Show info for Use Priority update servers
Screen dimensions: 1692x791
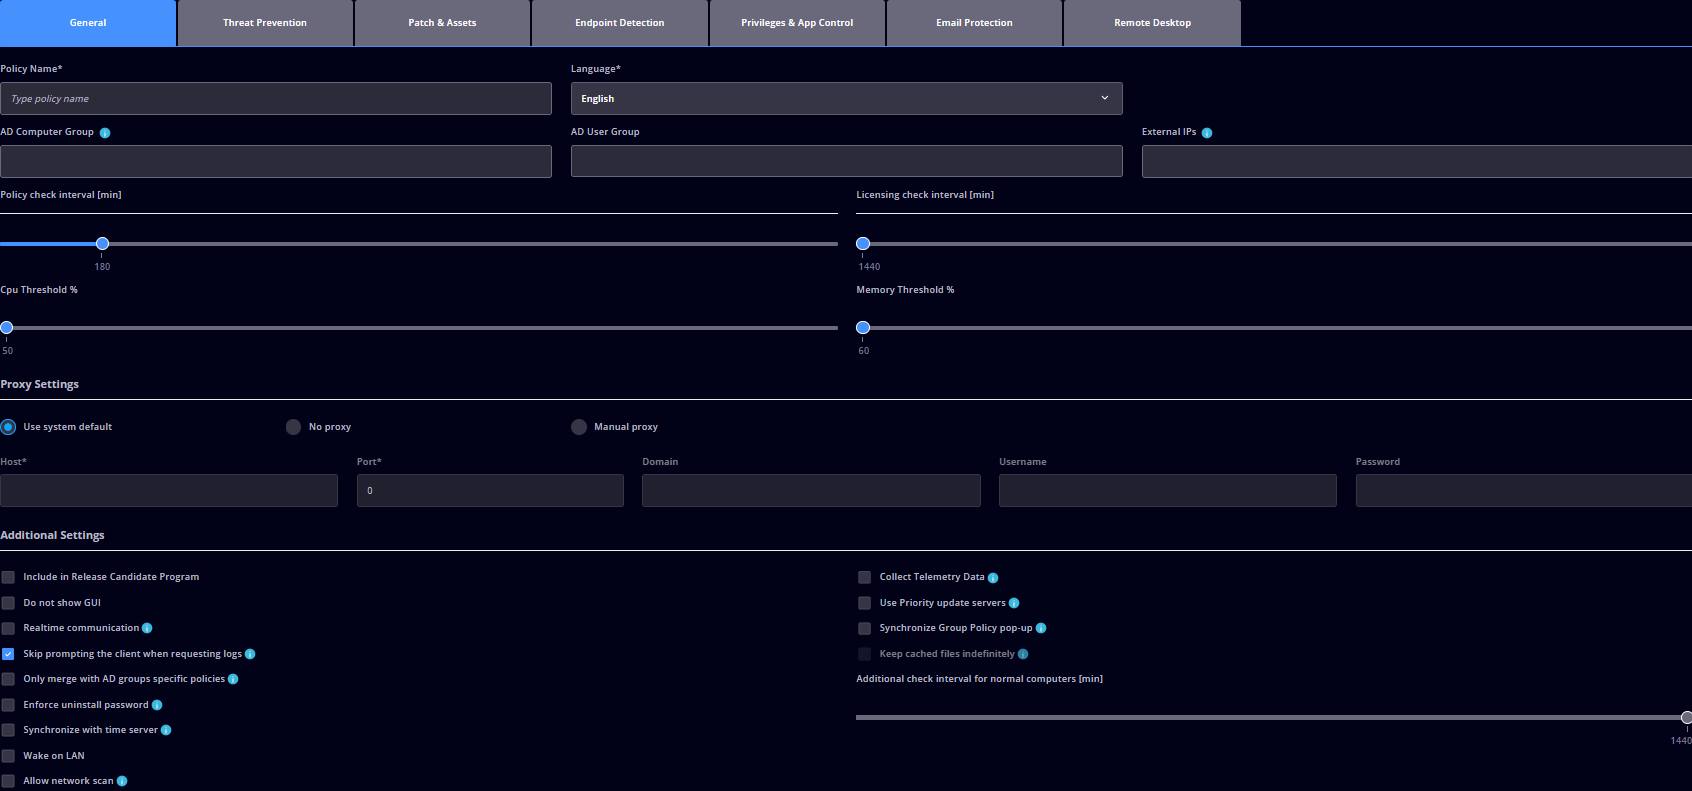coord(1014,603)
